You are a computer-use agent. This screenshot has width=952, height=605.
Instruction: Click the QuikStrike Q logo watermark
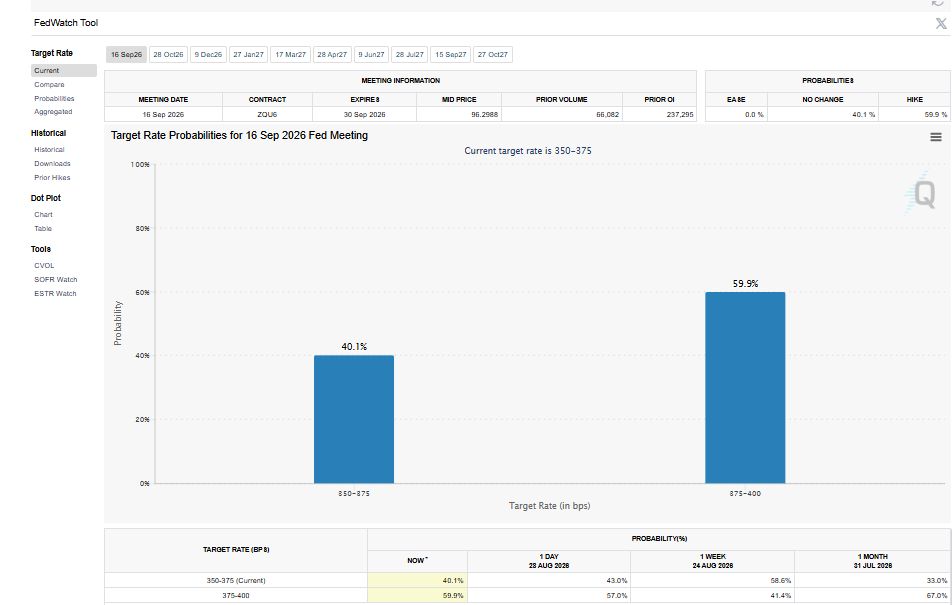[920, 193]
